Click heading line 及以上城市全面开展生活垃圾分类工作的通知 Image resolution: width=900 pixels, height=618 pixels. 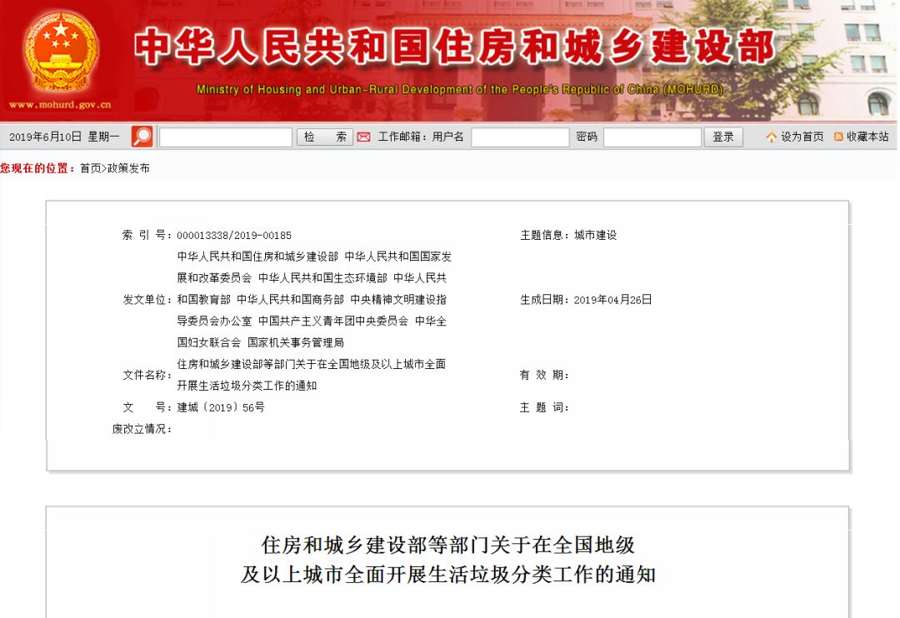[x=448, y=574]
